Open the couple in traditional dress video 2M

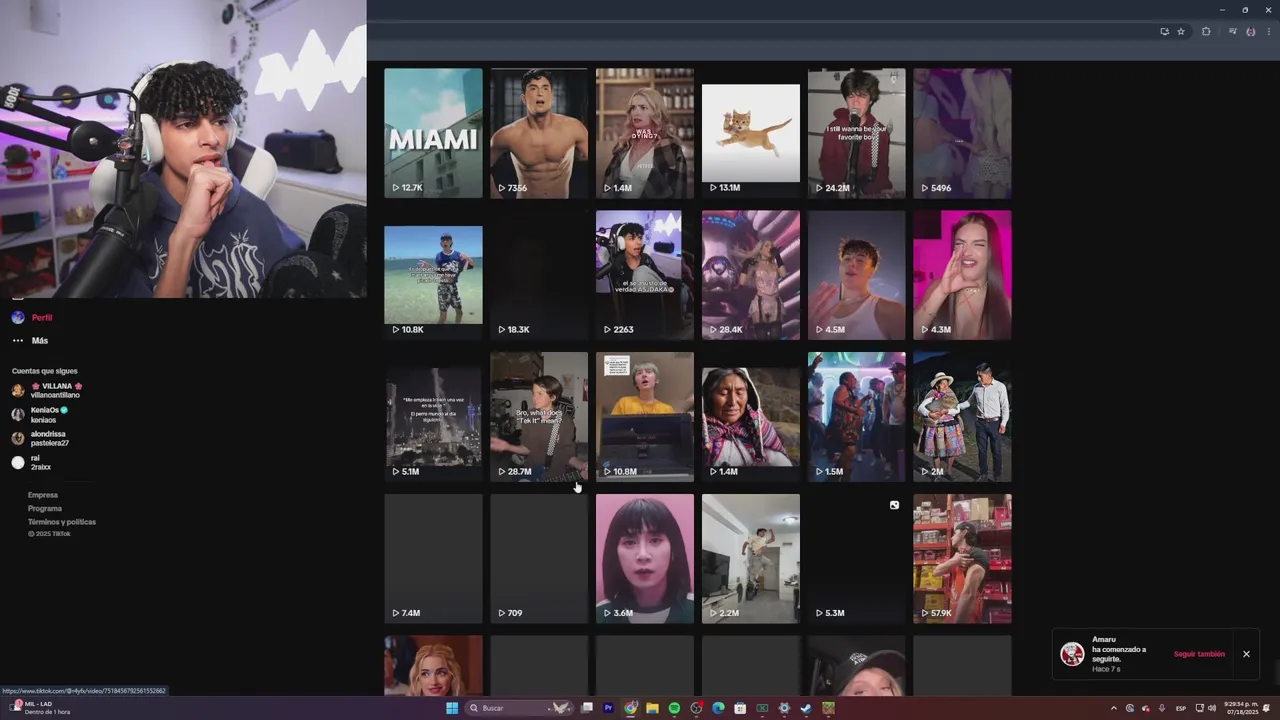962,417
